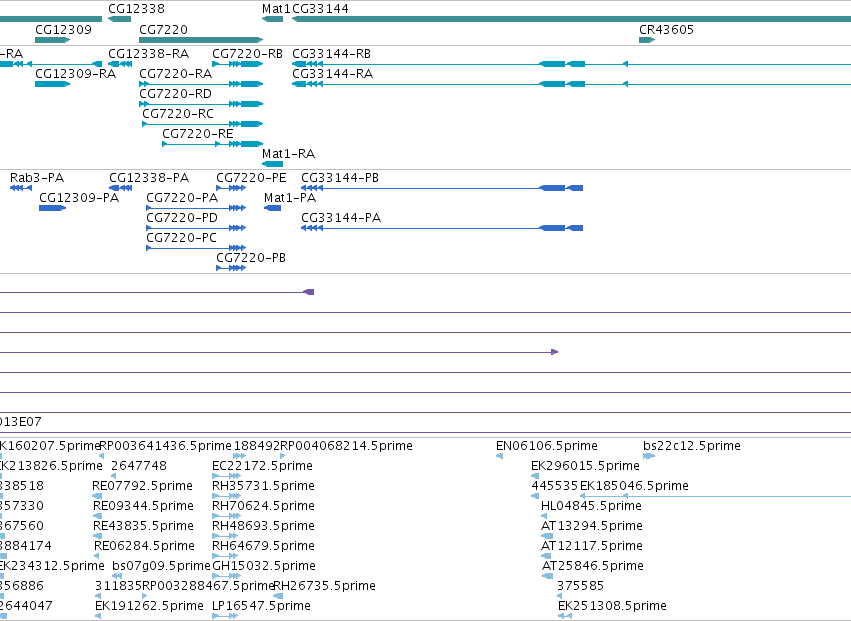
Task: Select EST EK251308.5prime
Action: click(x=612, y=605)
